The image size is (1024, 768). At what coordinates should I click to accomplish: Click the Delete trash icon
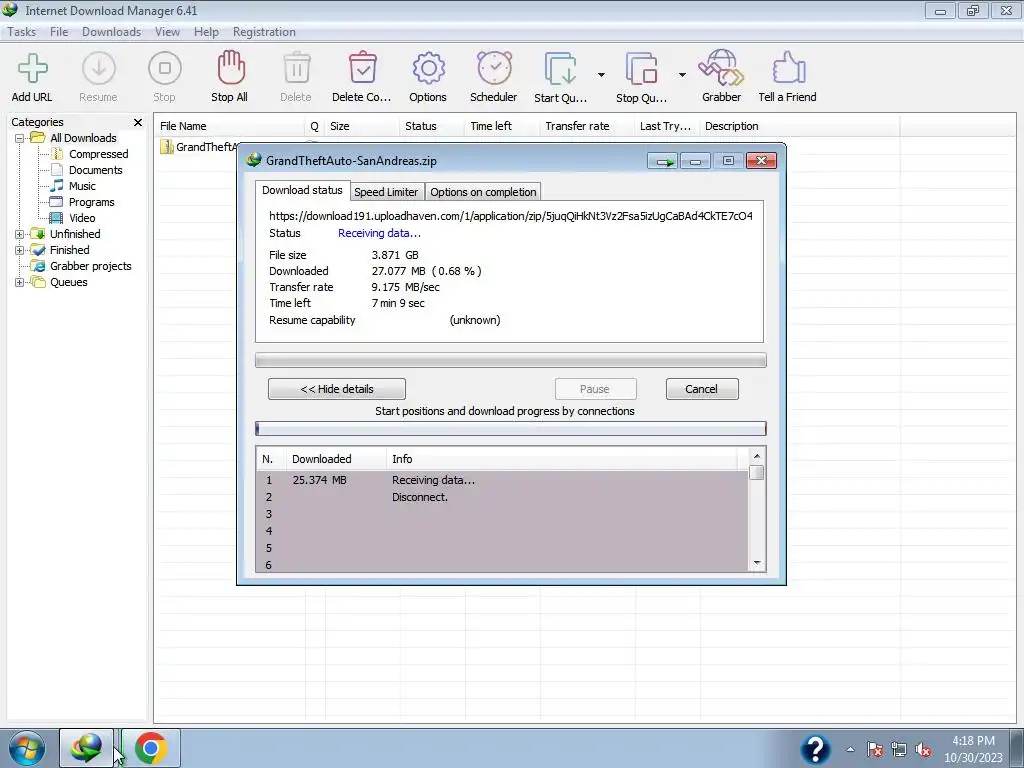(296, 68)
